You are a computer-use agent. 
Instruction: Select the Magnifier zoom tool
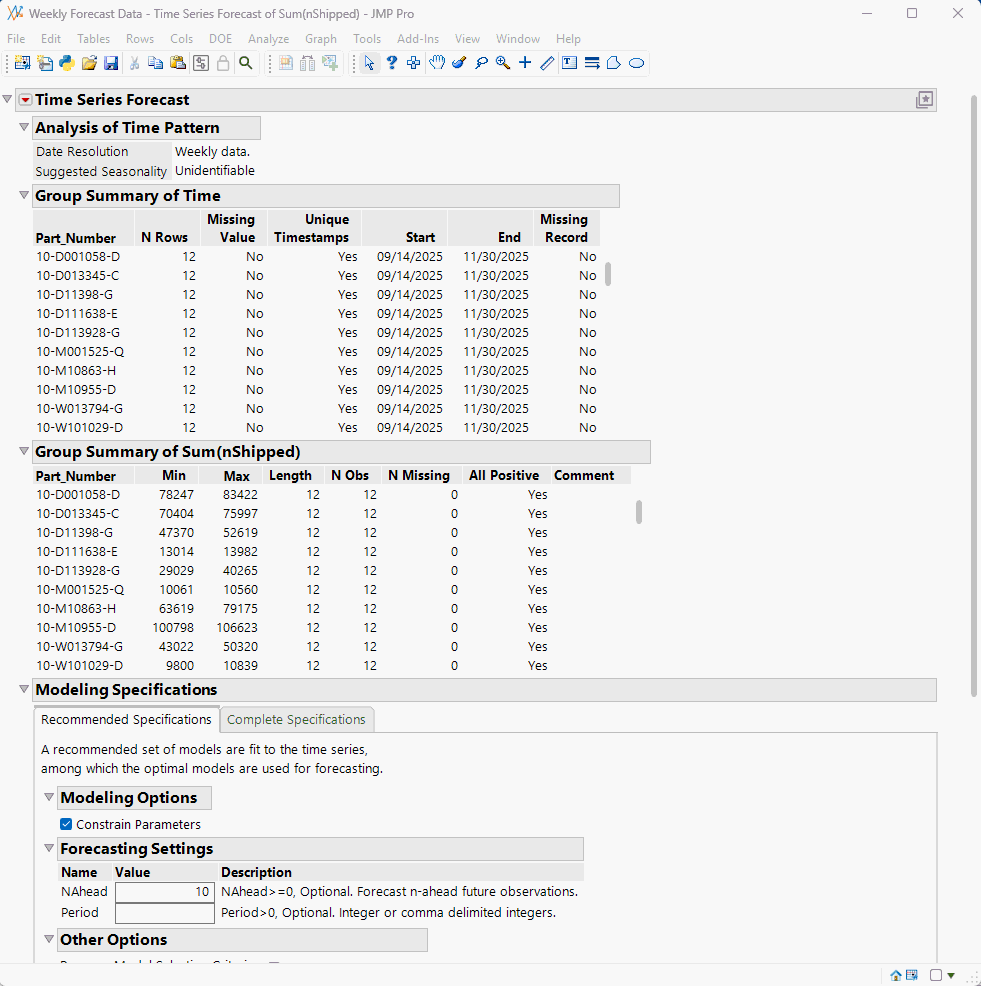pos(503,63)
